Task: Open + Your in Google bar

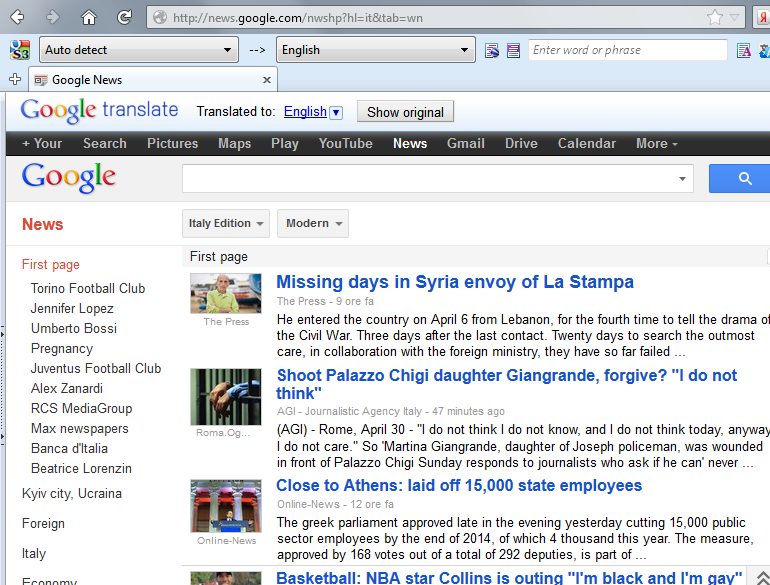Action: pyautogui.click(x=42, y=143)
